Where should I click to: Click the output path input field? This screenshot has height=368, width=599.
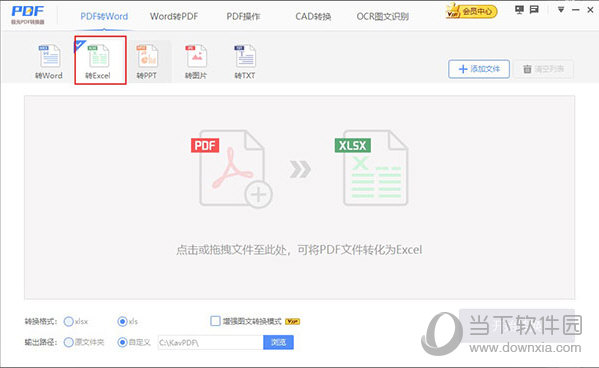pyautogui.click(x=210, y=342)
